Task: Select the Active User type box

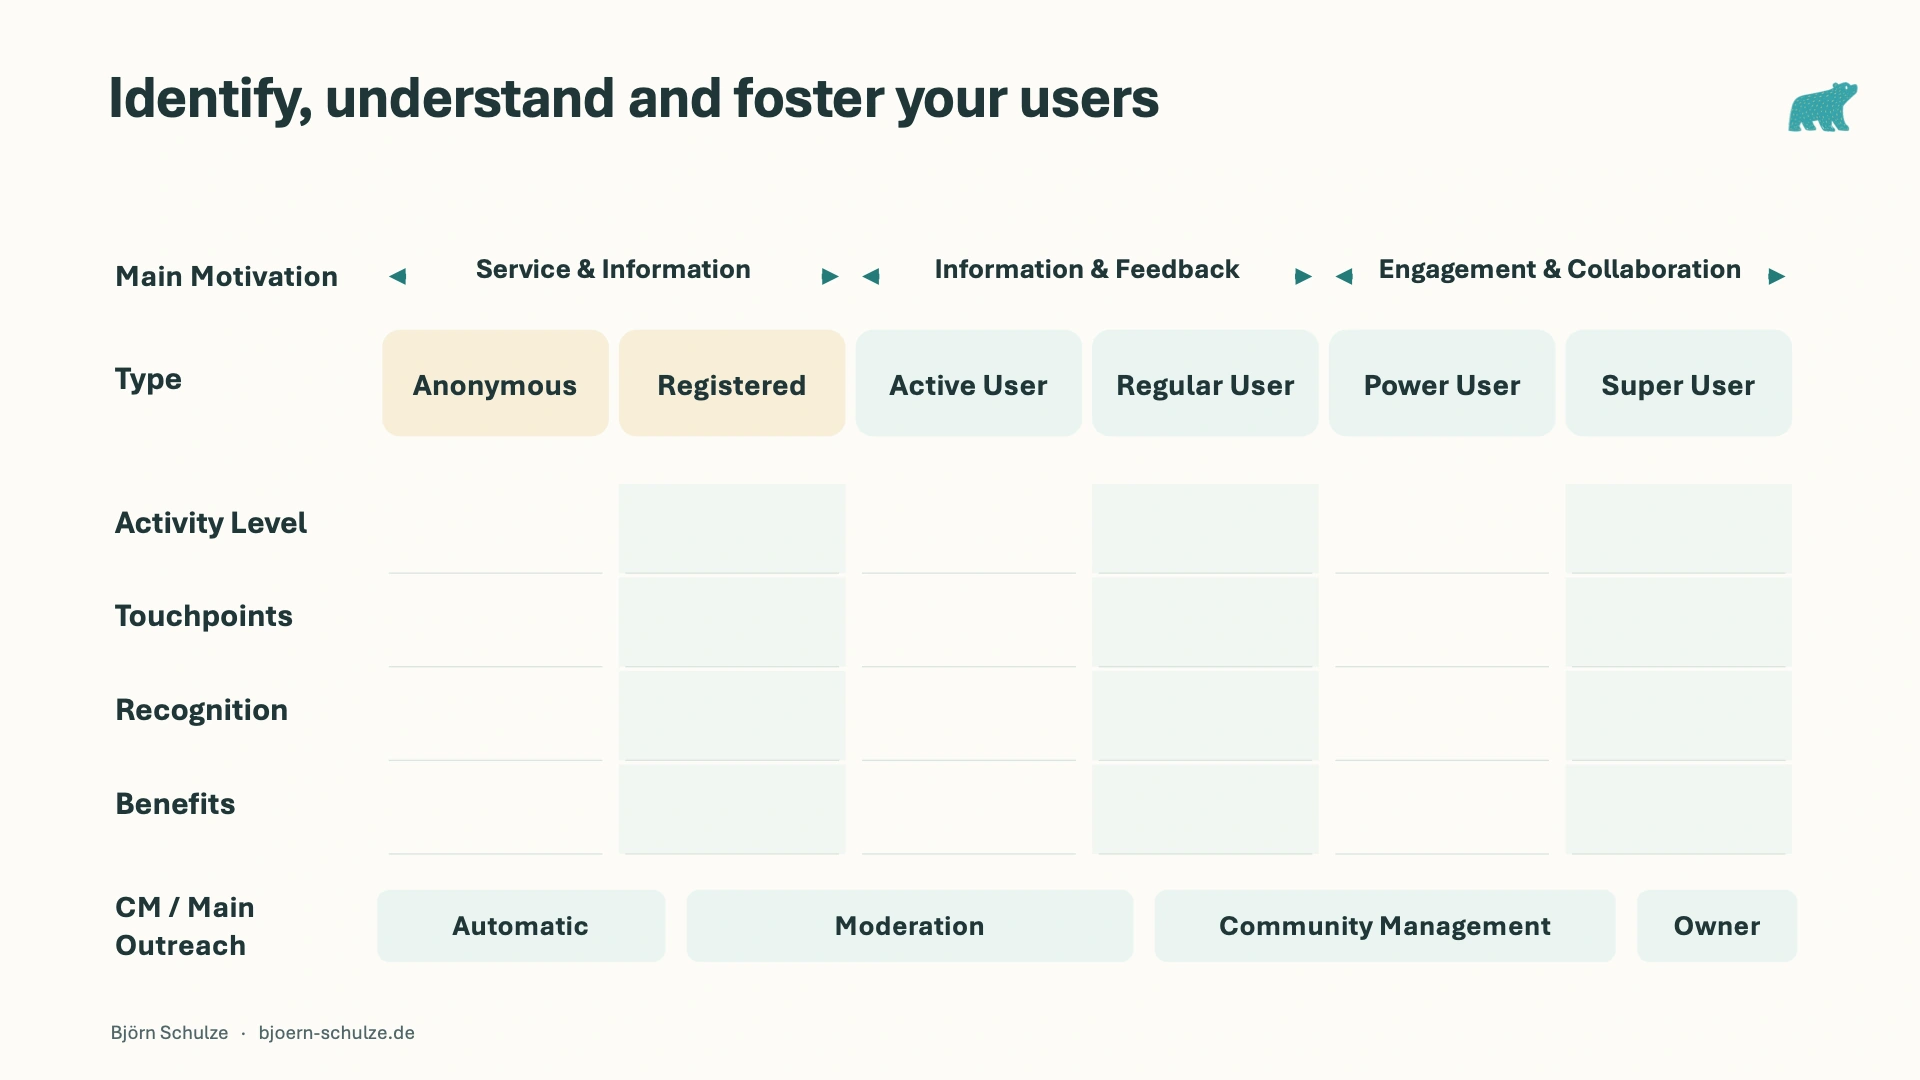Action: 968,383
